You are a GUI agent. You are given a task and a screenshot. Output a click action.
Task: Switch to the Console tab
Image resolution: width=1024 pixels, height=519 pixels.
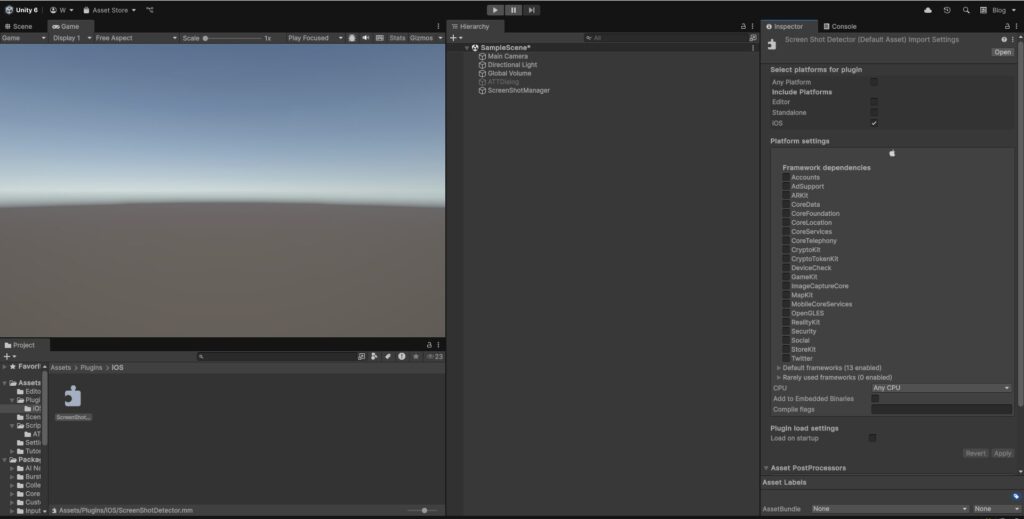(843, 26)
